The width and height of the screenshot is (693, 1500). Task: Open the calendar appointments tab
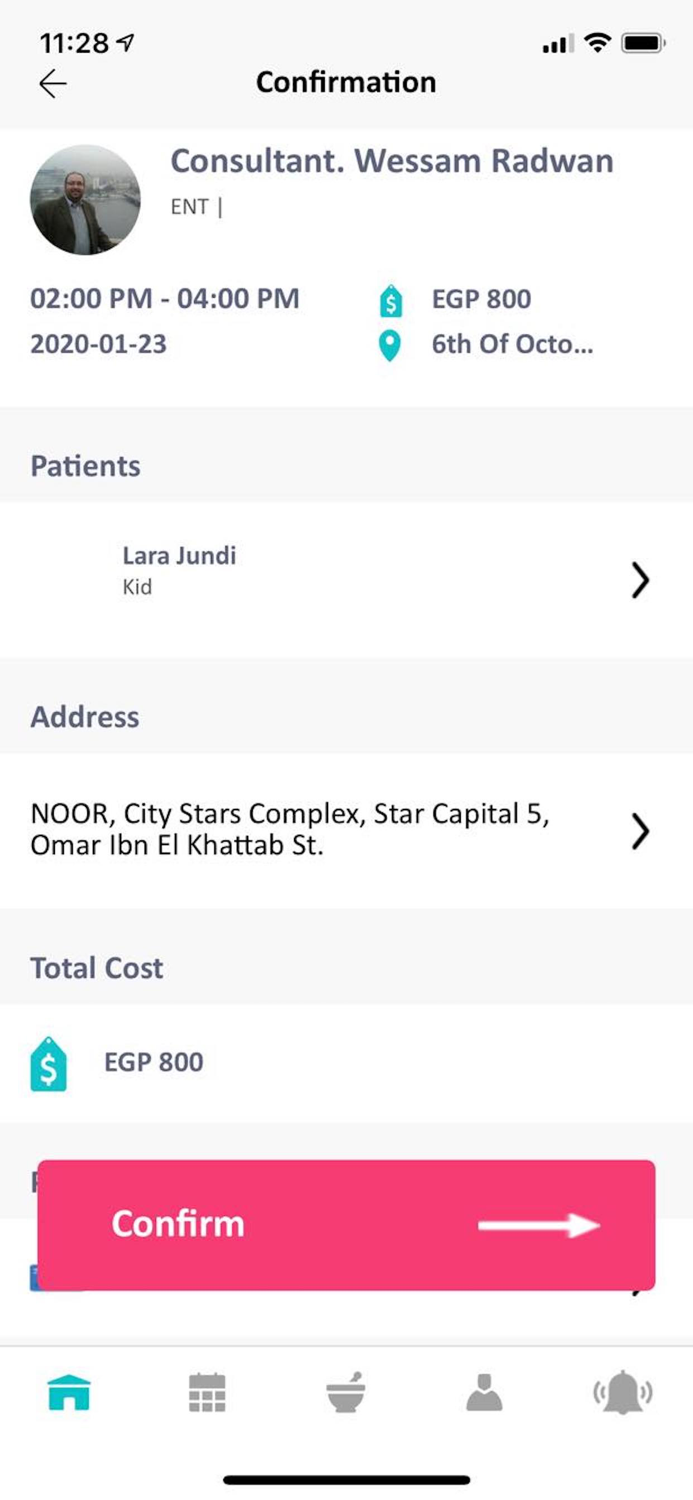point(208,1392)
